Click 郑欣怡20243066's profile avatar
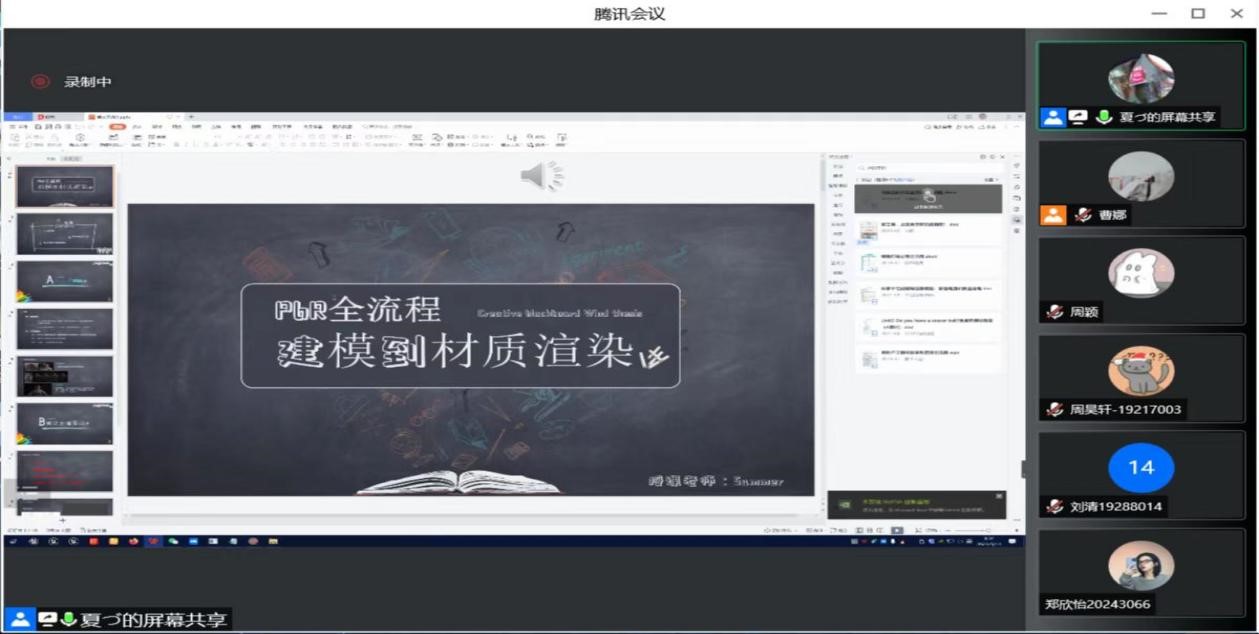Screen dimensions: 1259x634 click(1141, 566)
